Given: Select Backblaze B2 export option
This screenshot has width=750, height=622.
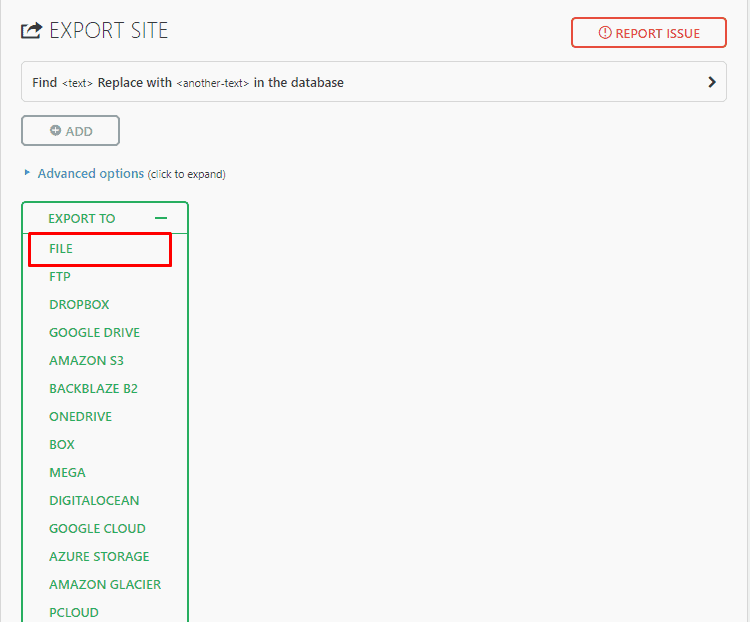Looking at the screenshot, I should [93, 389].
